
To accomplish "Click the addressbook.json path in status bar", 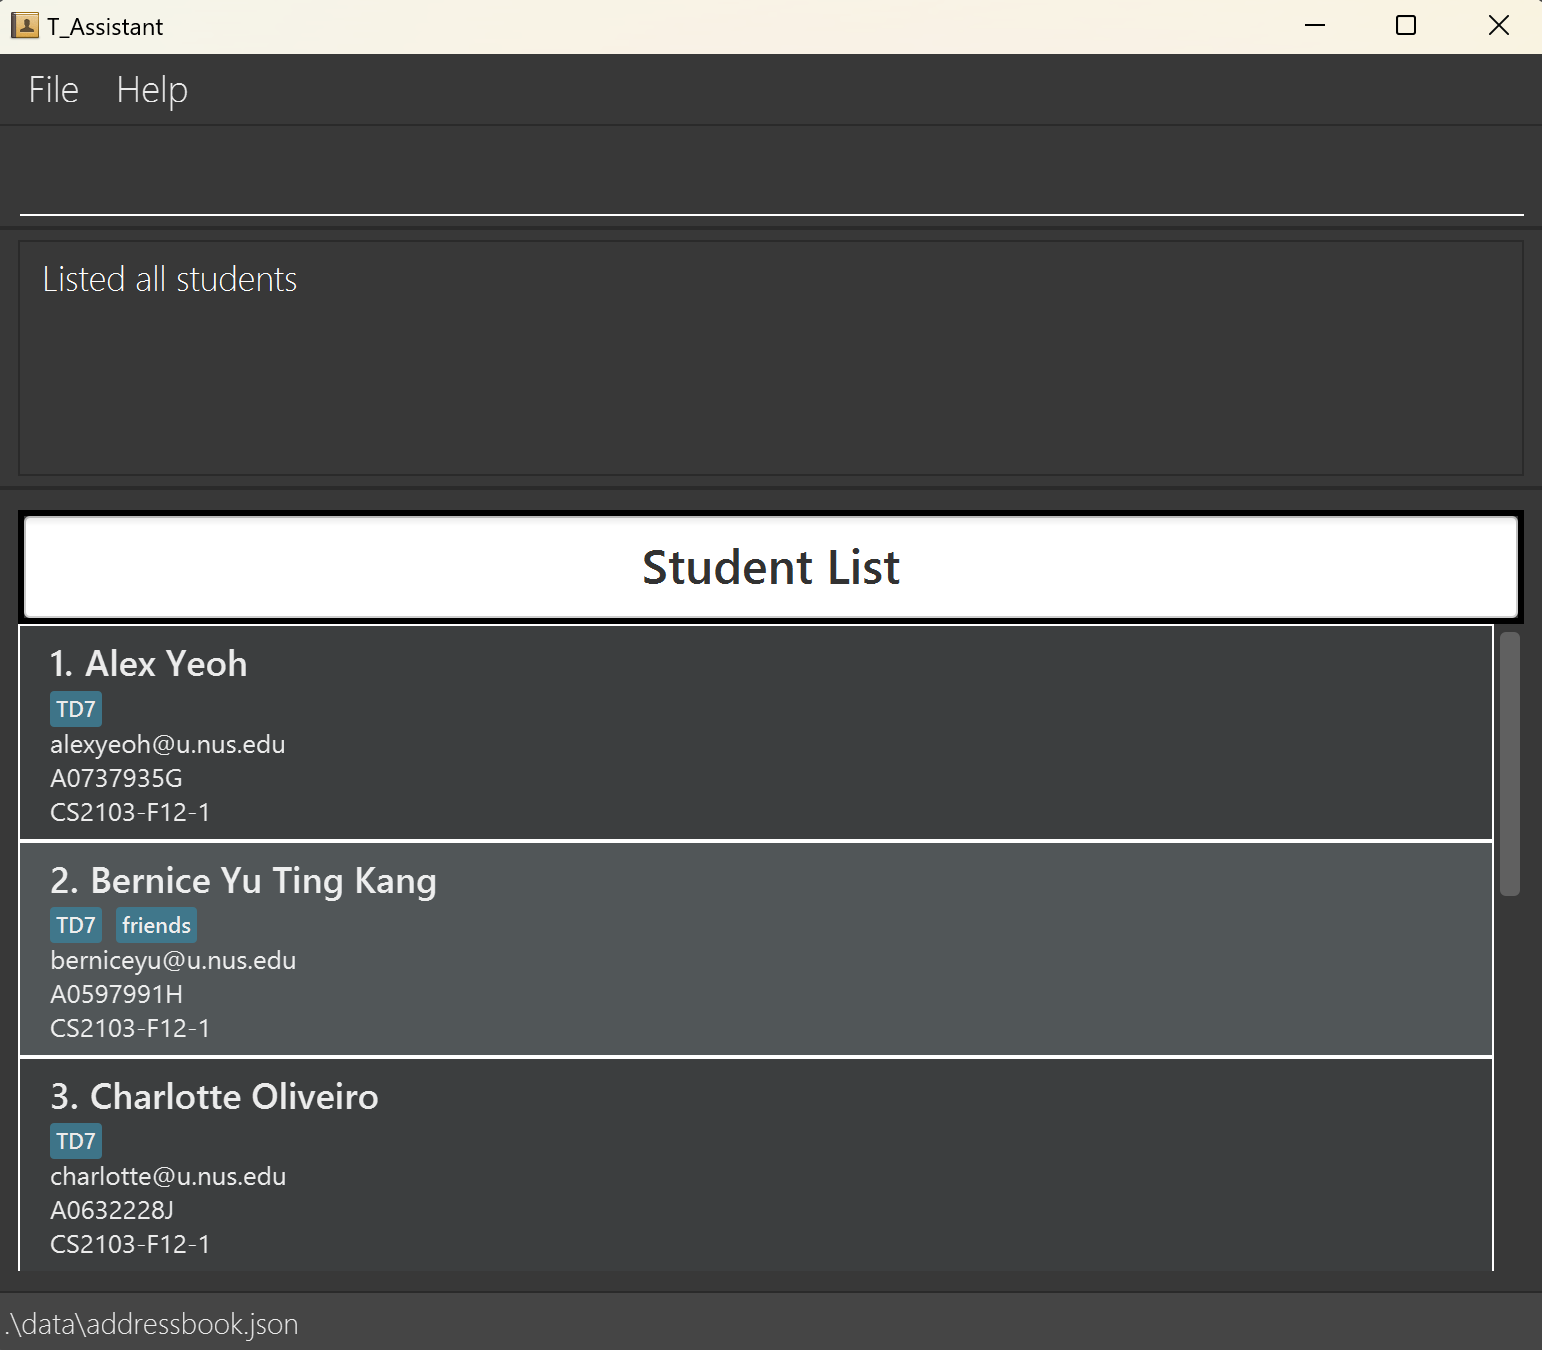I will point(152,1324).
